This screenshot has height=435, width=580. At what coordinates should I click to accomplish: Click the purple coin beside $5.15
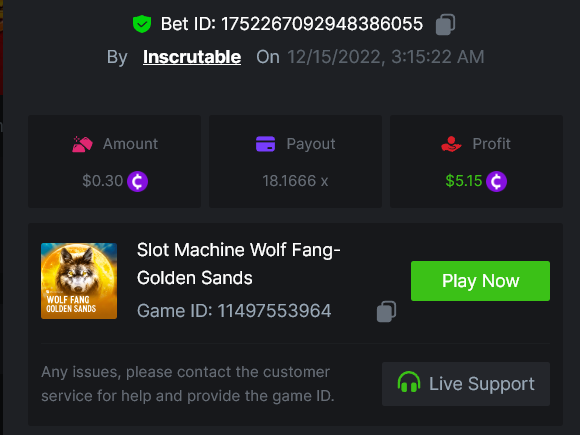496,181
